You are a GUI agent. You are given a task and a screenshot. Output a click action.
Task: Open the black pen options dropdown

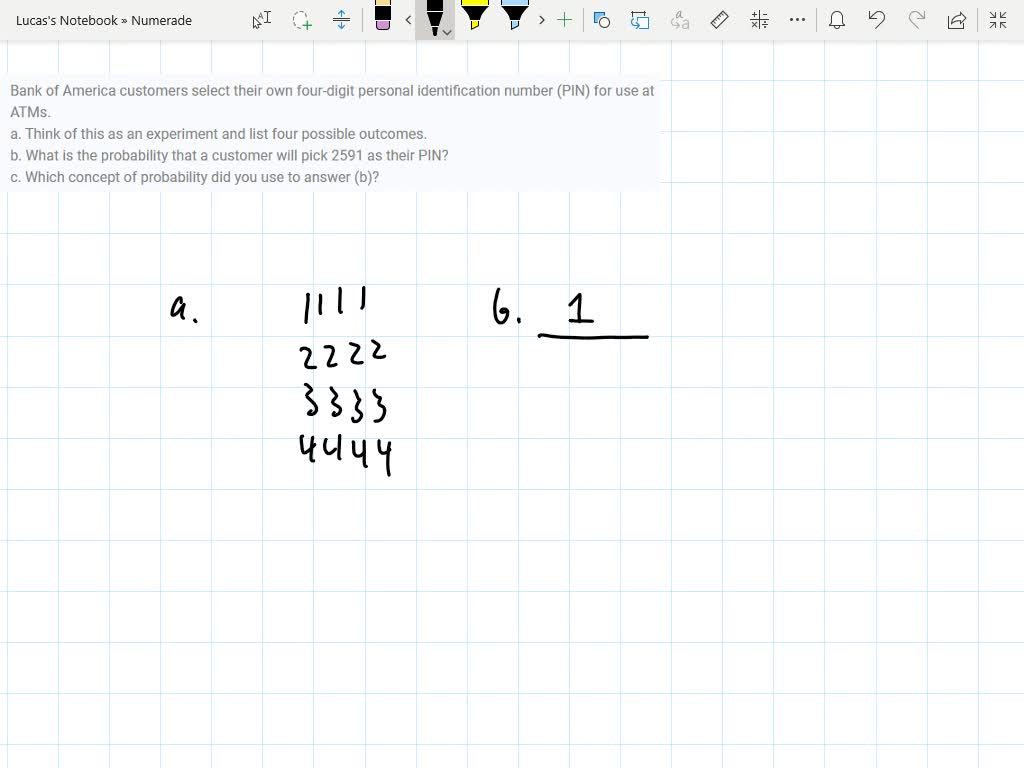(447, 32)
